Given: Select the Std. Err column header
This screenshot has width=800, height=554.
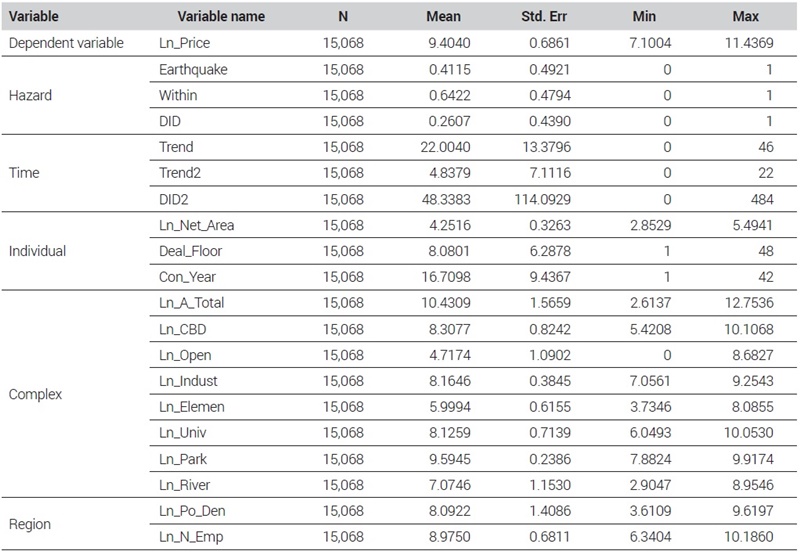Looking at the screenshot, I should 544,16.
